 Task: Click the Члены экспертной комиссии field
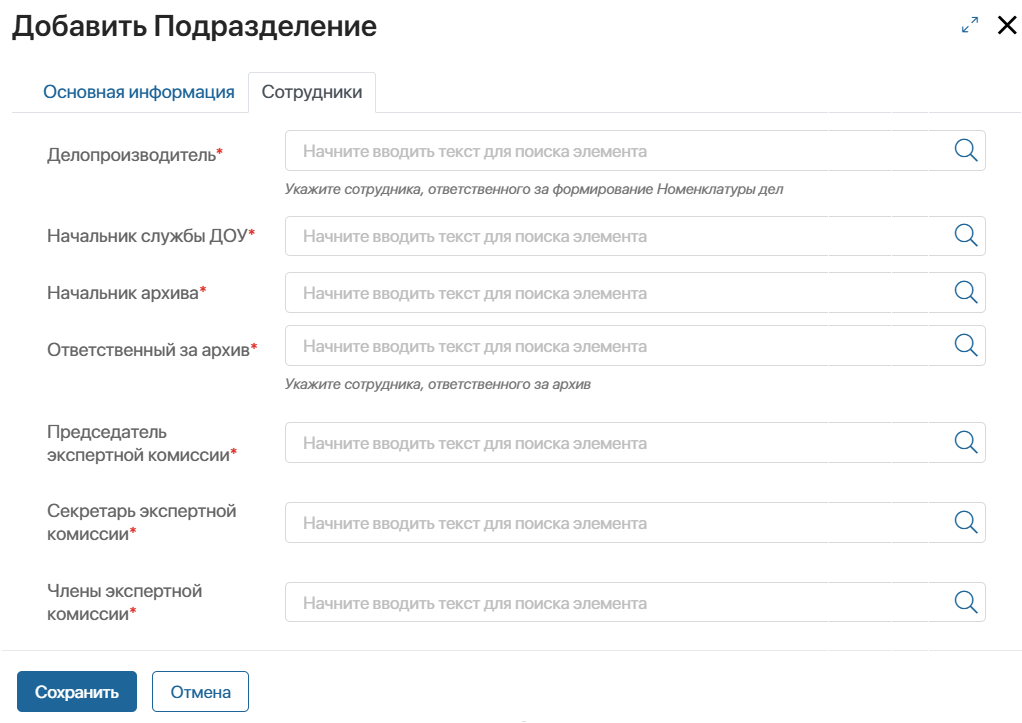[600, 602]
